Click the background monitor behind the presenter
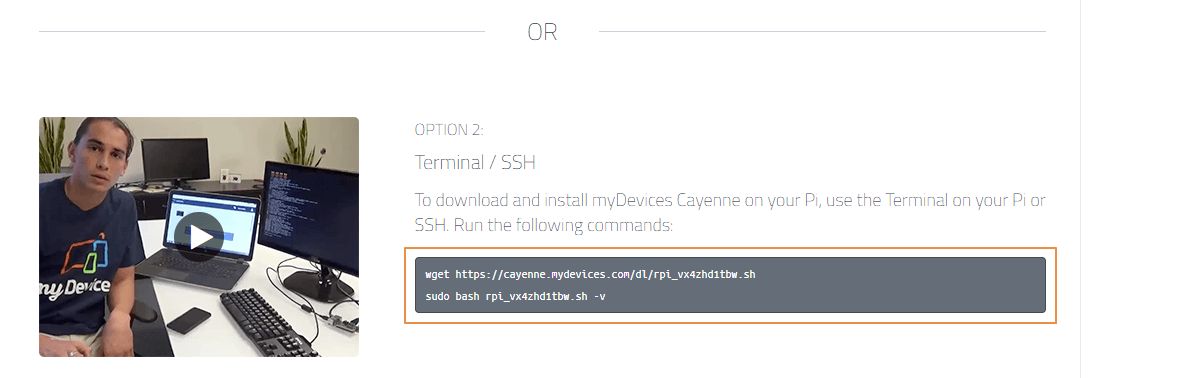1196x378 pixels. (x=175, y=160)
